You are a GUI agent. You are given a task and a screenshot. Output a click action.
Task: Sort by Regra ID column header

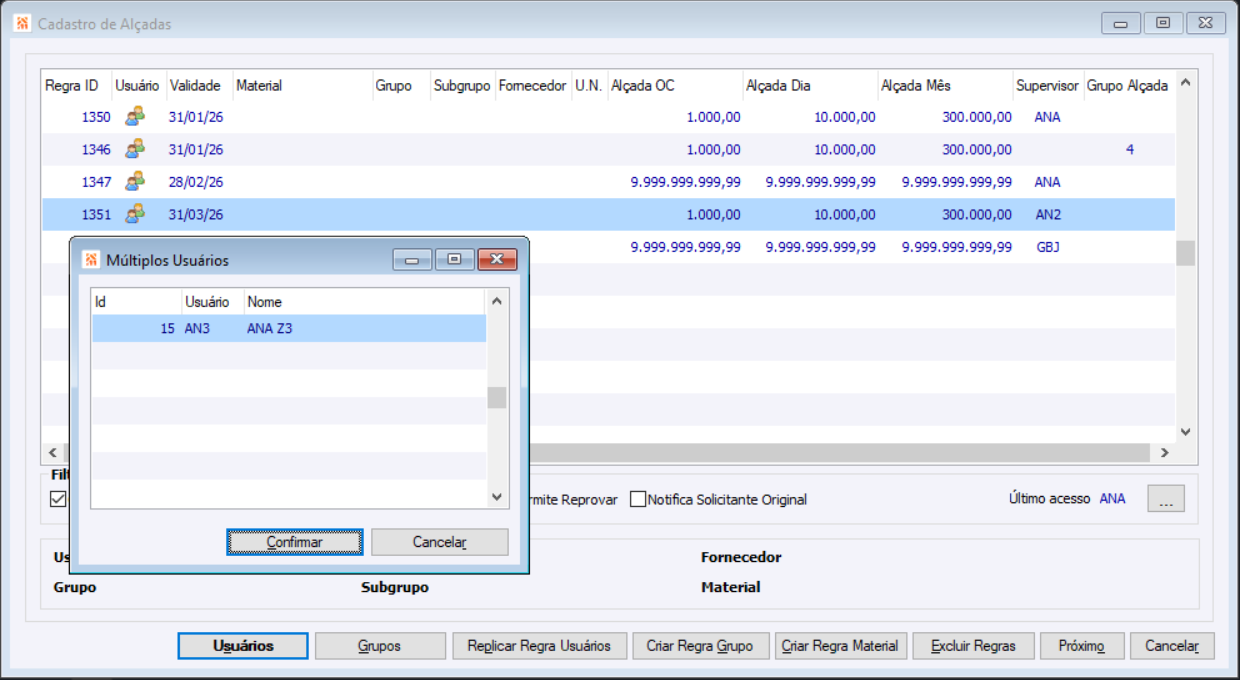[76, 86]
